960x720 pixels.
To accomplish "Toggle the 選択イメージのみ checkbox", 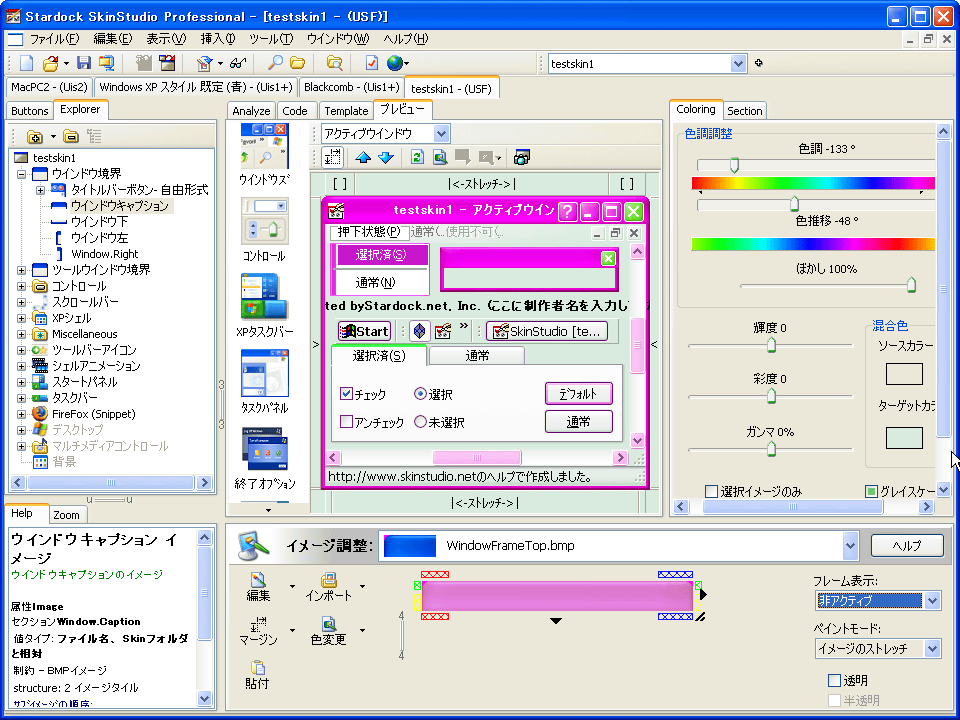I will pyautogui.click(x=711, y=491).
